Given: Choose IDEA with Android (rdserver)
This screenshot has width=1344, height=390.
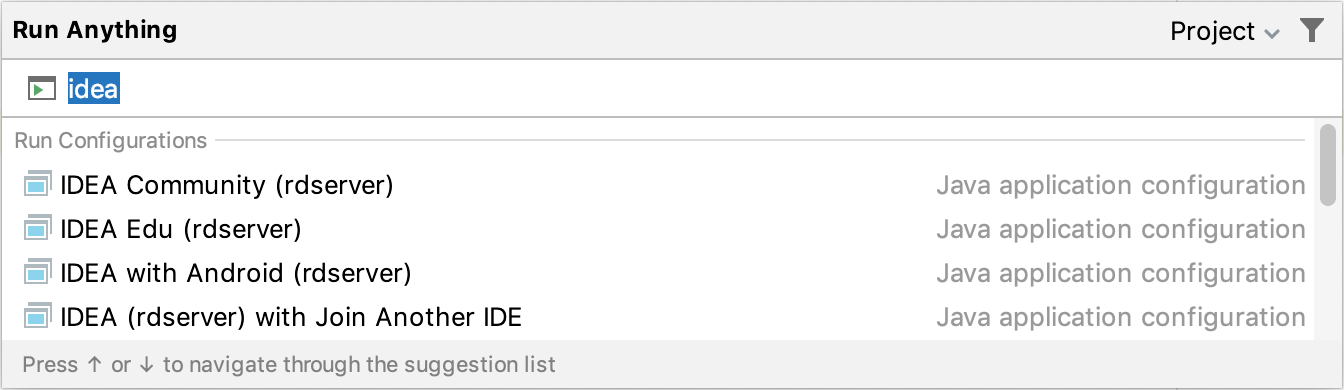Looking at the screenshot, I should pyautogui.click(x=664, y=273).
